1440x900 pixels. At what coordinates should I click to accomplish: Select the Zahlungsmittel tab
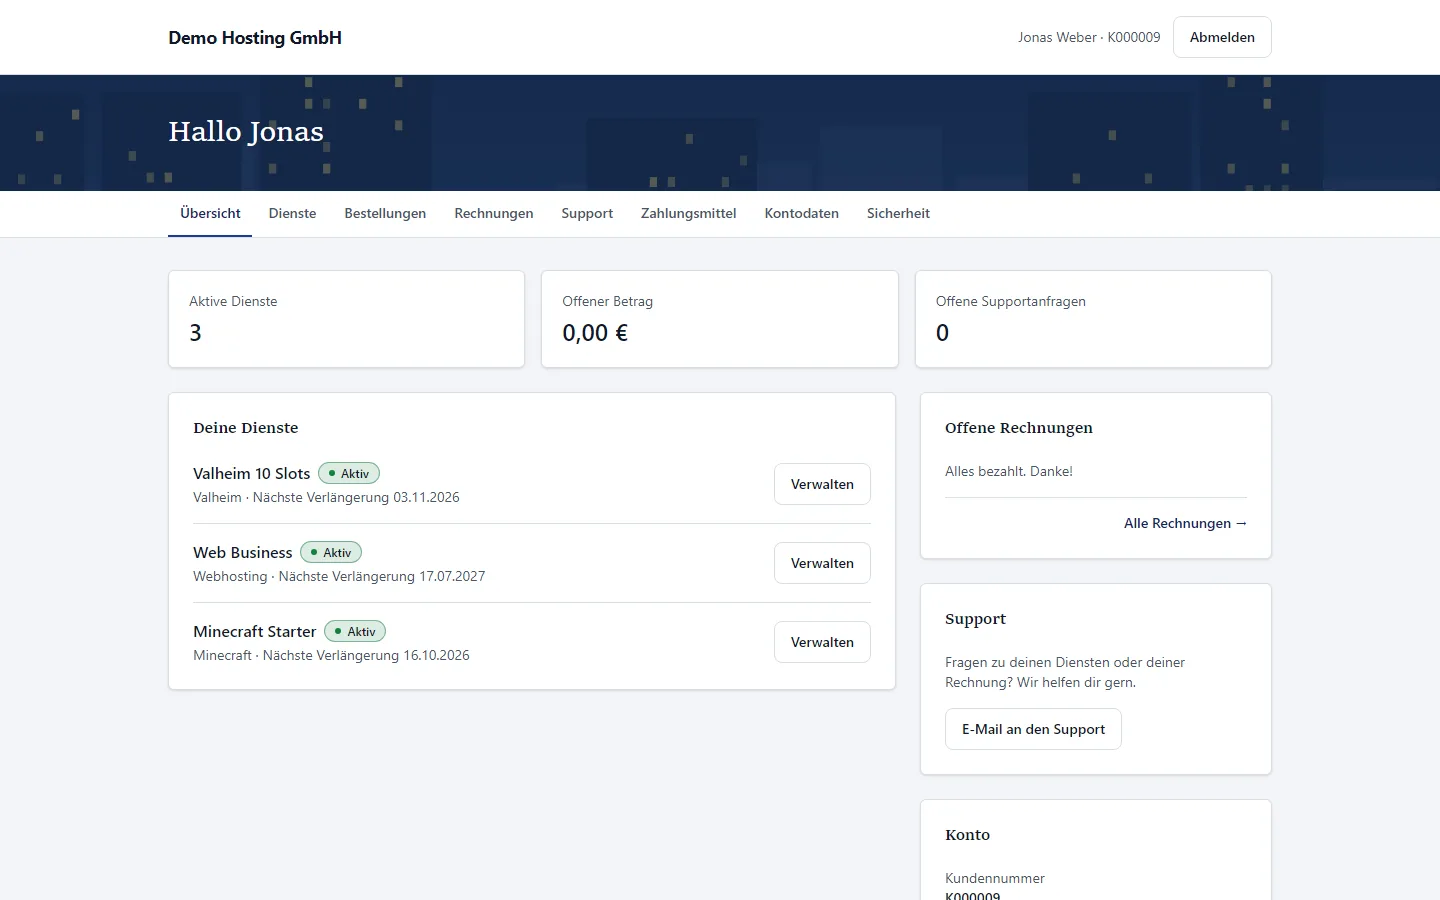689,213
